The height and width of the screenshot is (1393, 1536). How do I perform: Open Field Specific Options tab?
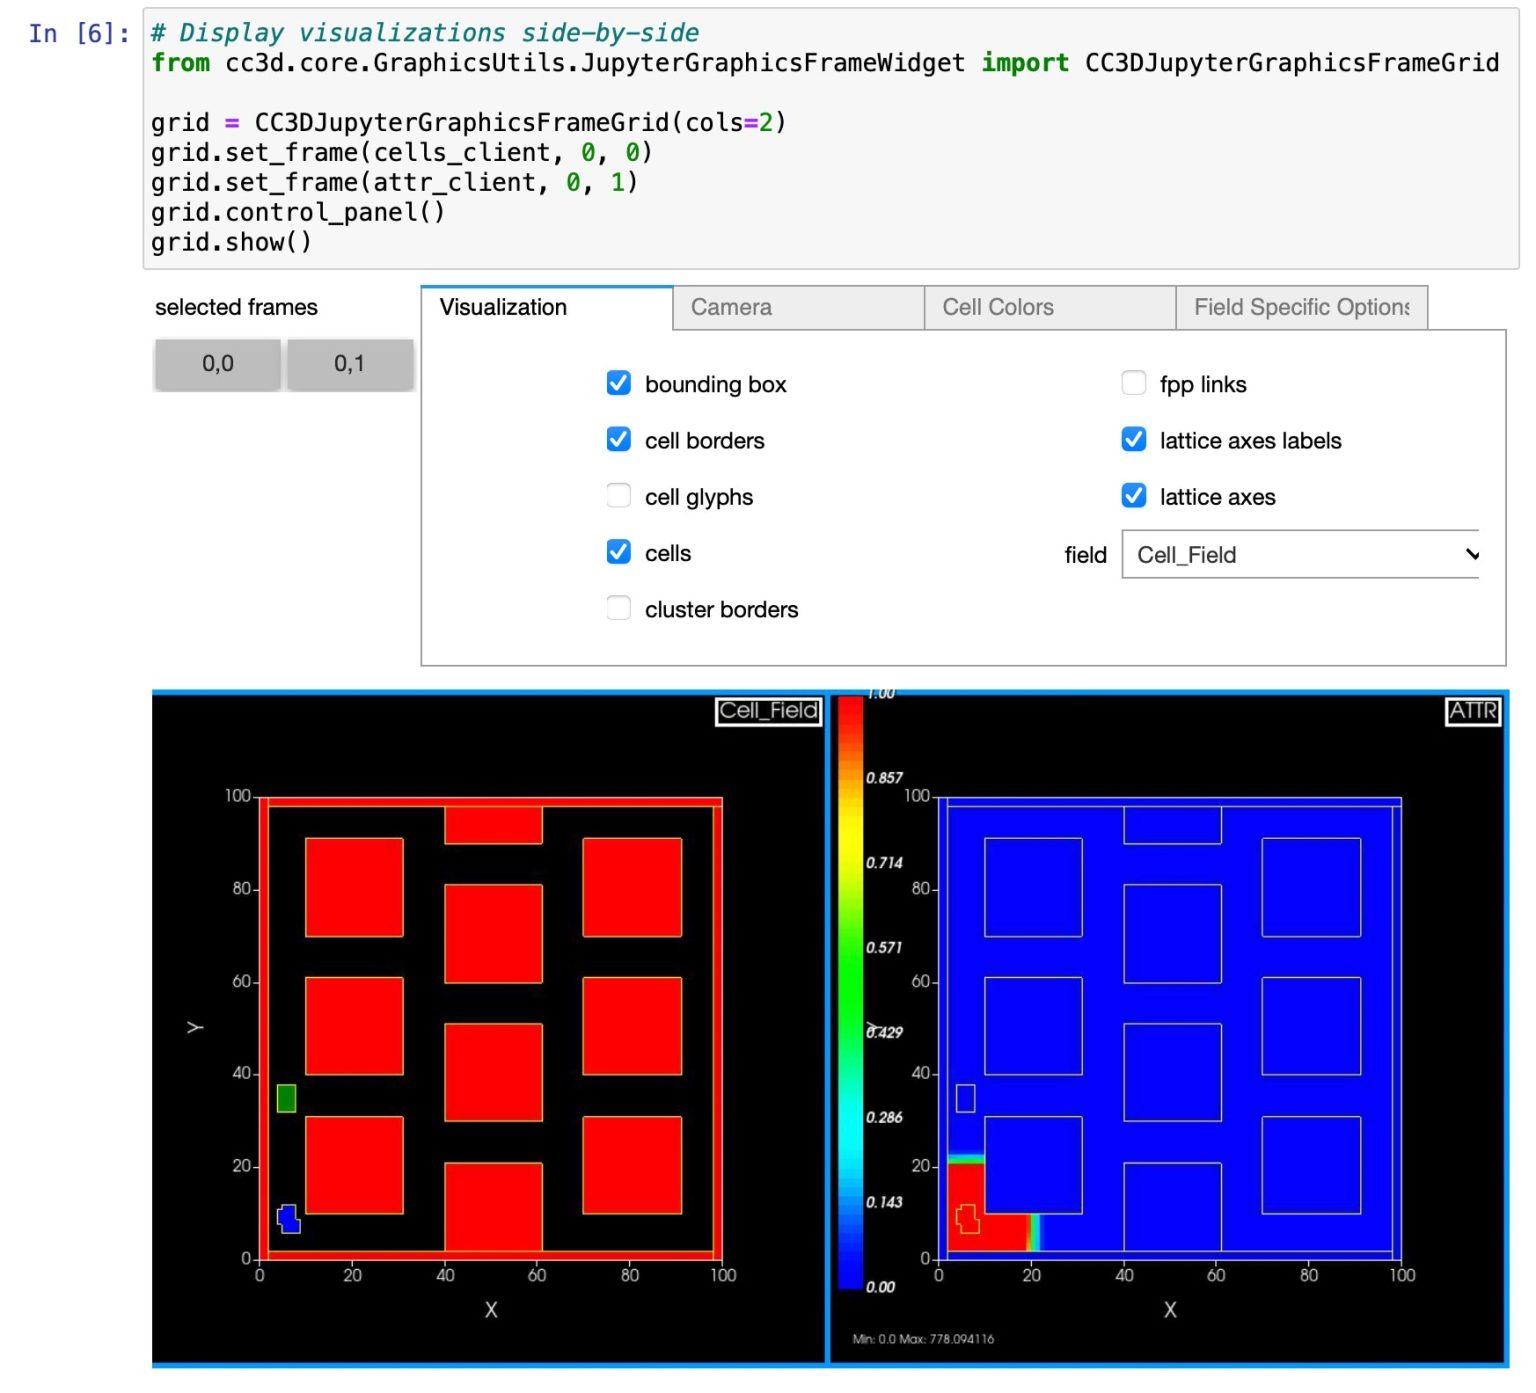click(1302, 307)
